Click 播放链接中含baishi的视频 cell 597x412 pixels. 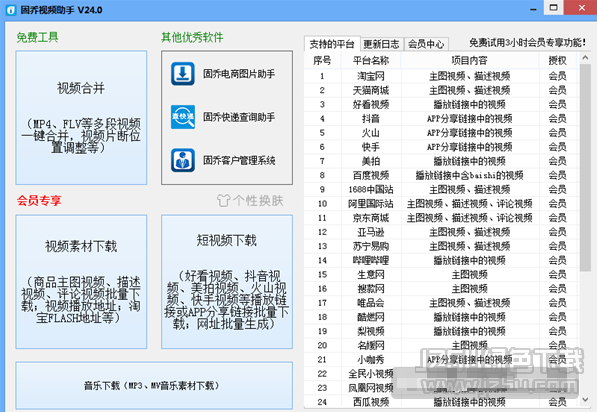point(469,176)
